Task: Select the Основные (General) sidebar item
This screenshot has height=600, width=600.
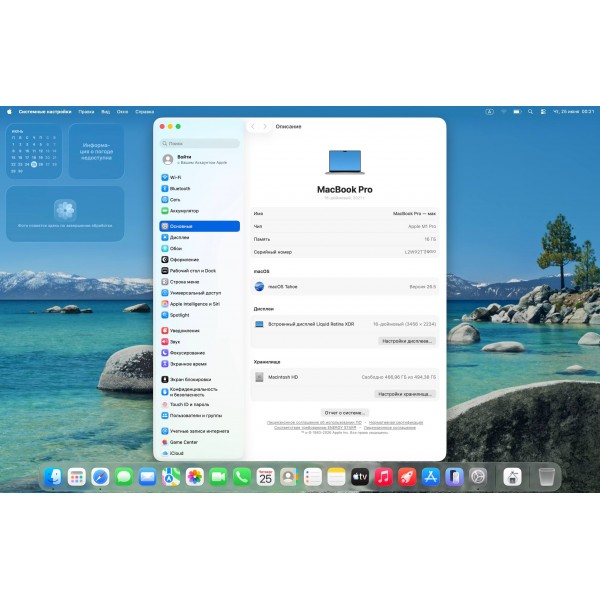Action: coord(199,226)
